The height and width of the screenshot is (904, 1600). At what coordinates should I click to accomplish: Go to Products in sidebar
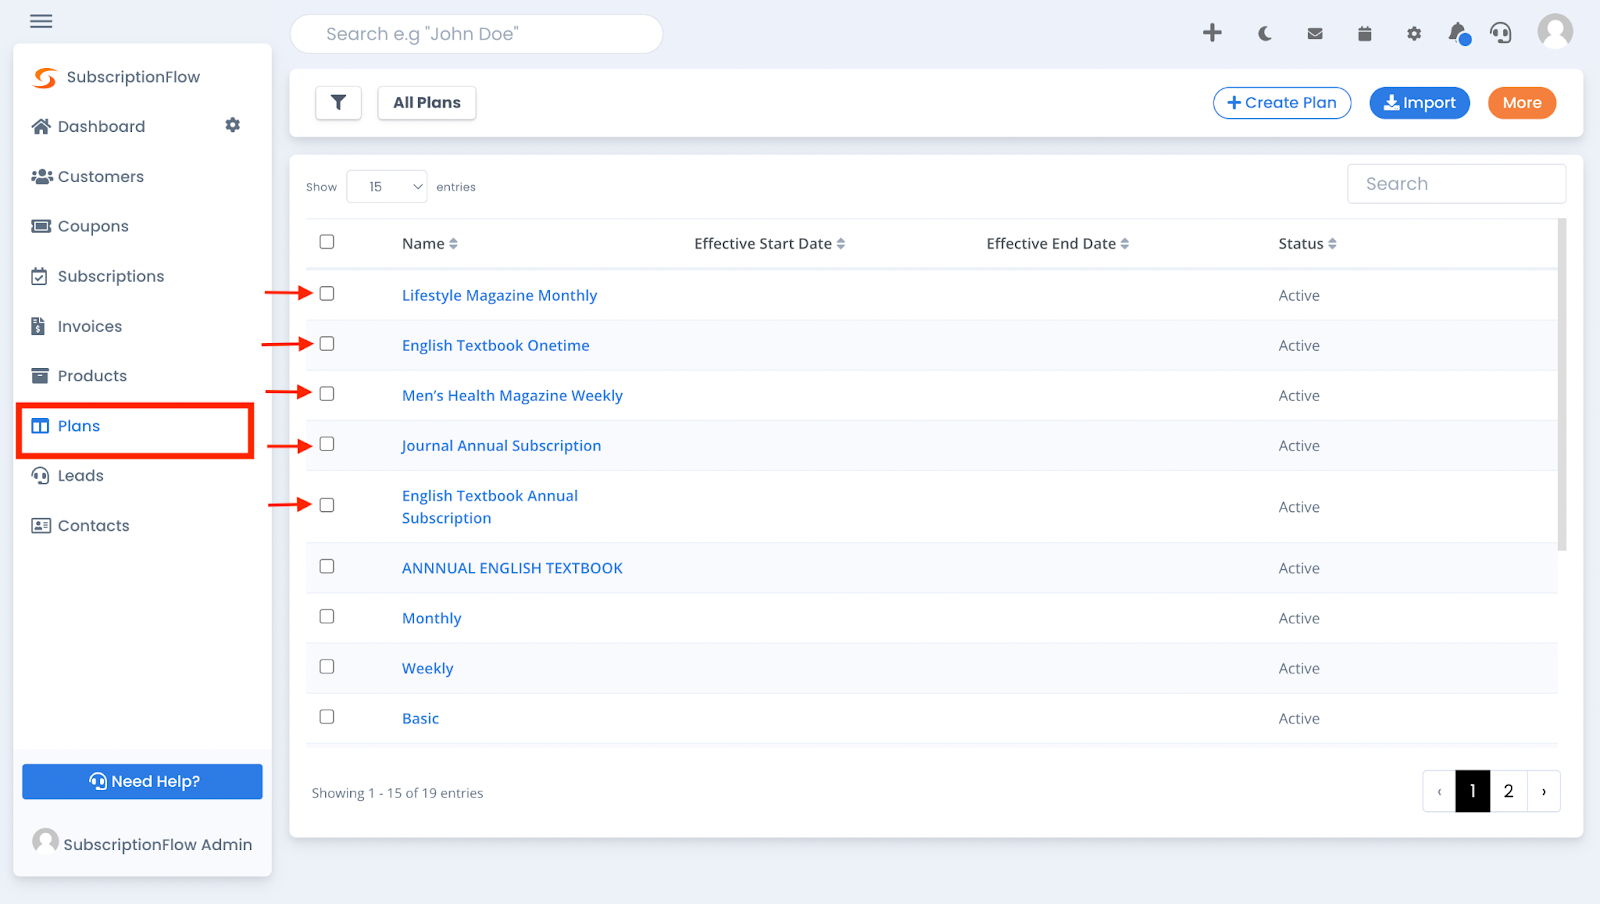pyautogui.click(x=92, y=377)
